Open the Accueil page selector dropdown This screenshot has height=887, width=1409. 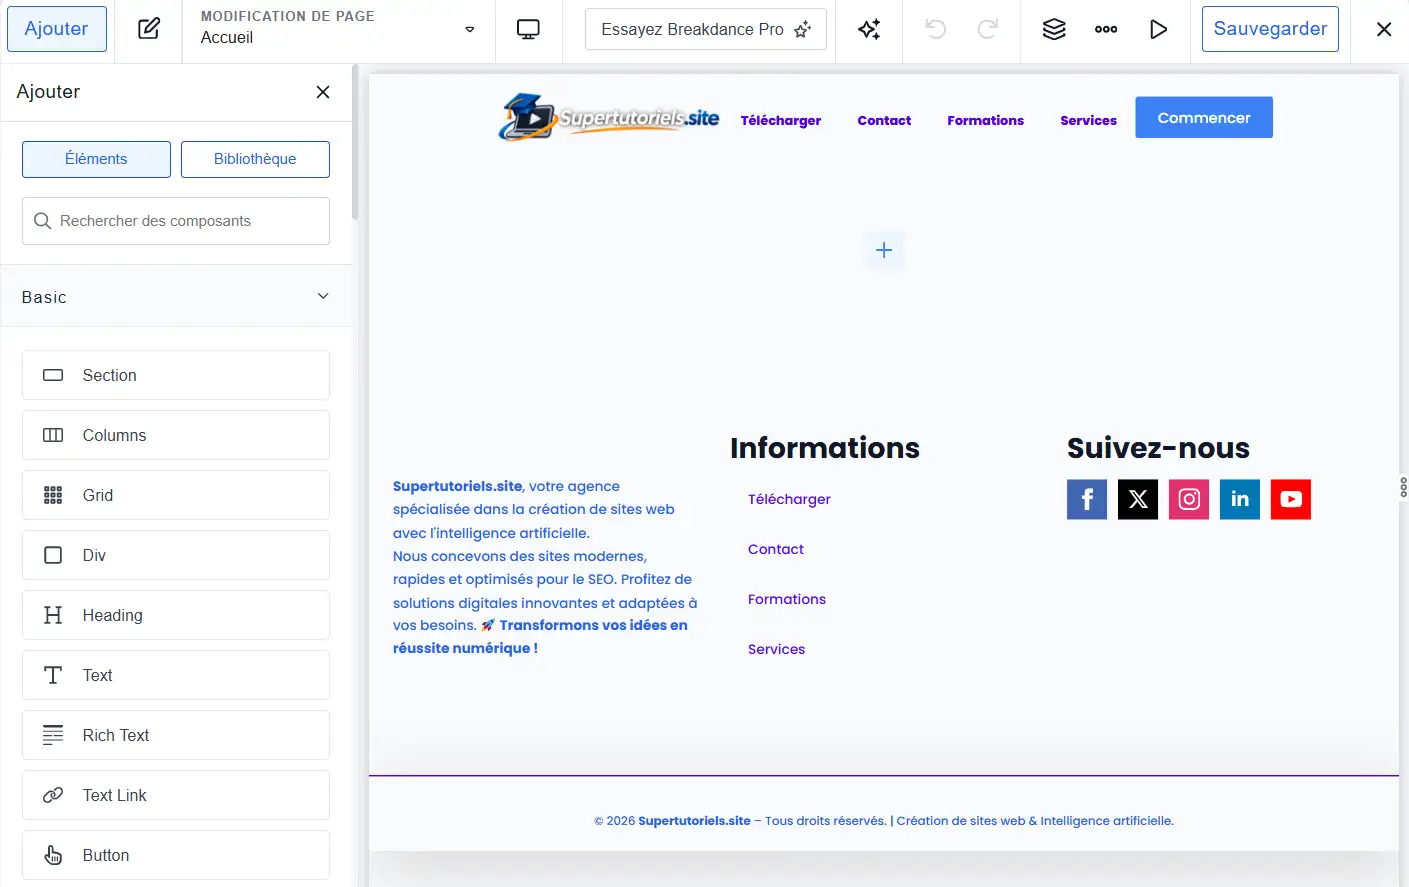[x=338, y=29]
